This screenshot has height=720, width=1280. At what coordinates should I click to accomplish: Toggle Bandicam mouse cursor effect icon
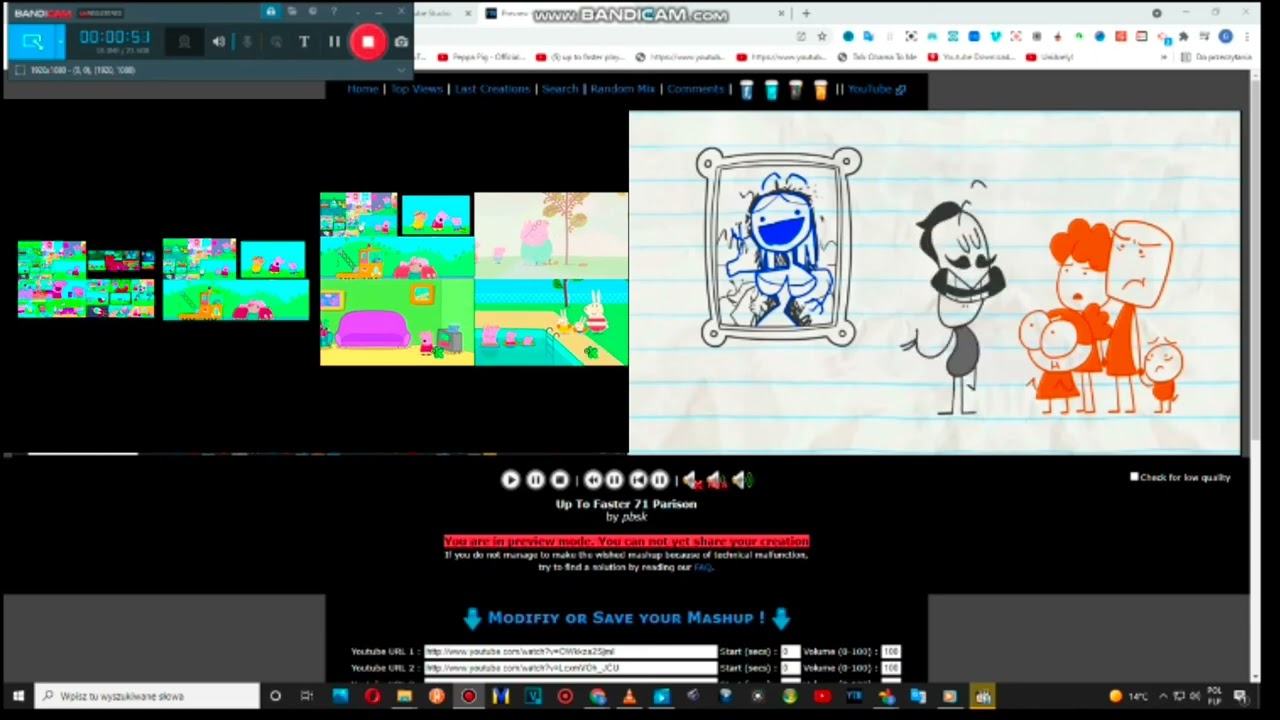(276, 42)
